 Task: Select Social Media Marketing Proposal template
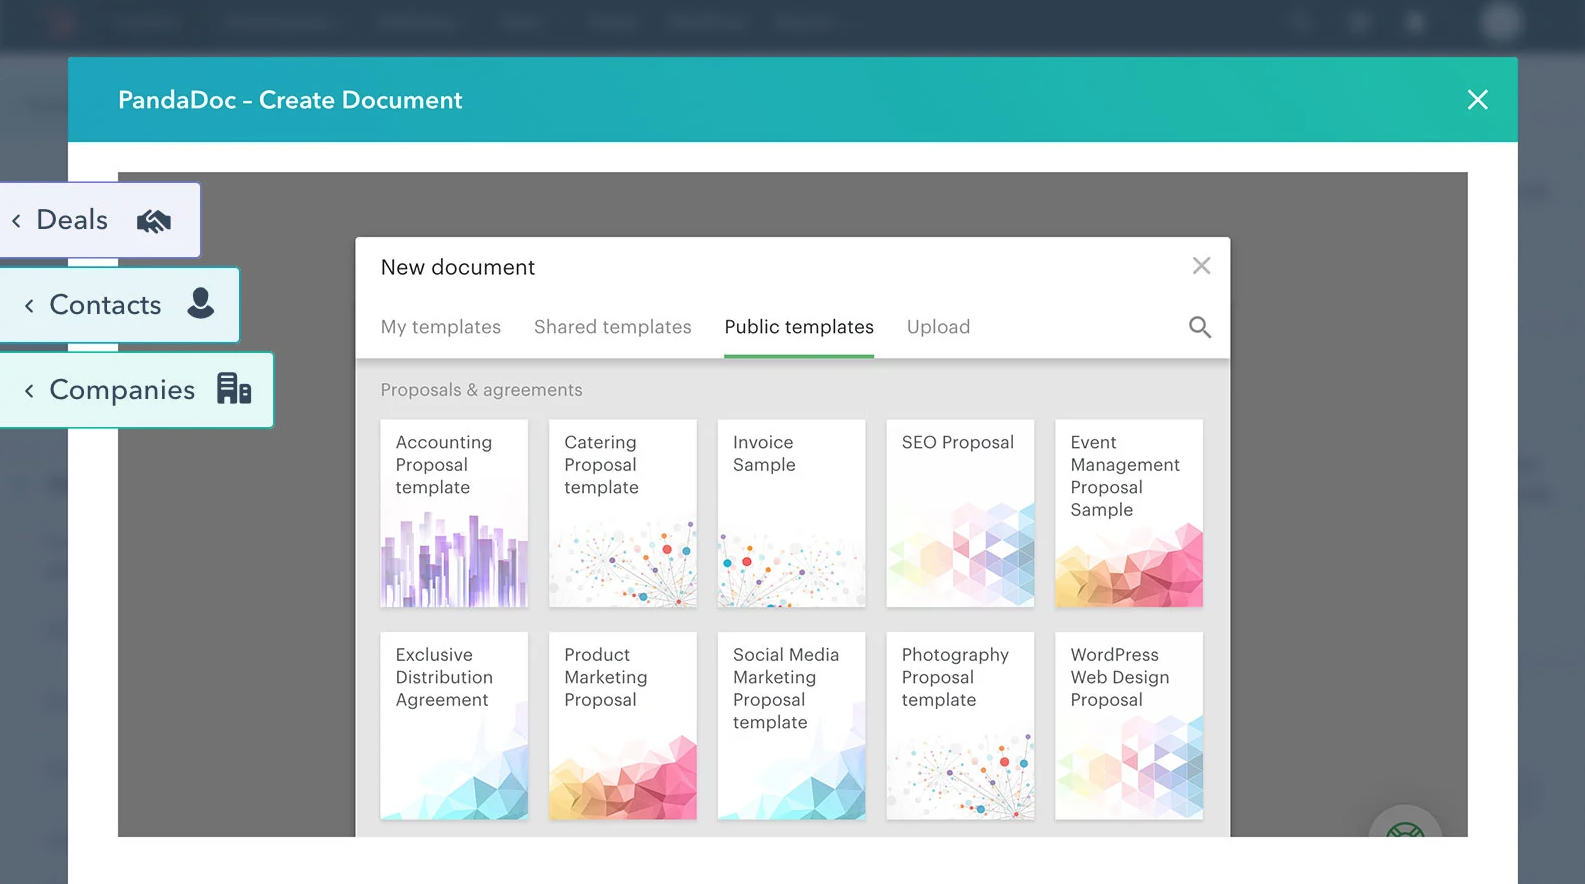791,725
